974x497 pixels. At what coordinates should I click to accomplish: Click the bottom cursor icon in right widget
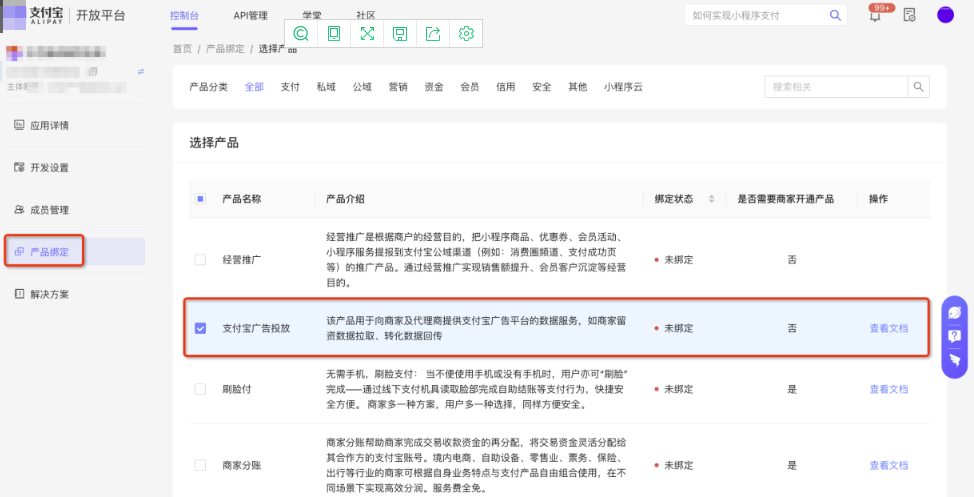click(x=955, y=360)
